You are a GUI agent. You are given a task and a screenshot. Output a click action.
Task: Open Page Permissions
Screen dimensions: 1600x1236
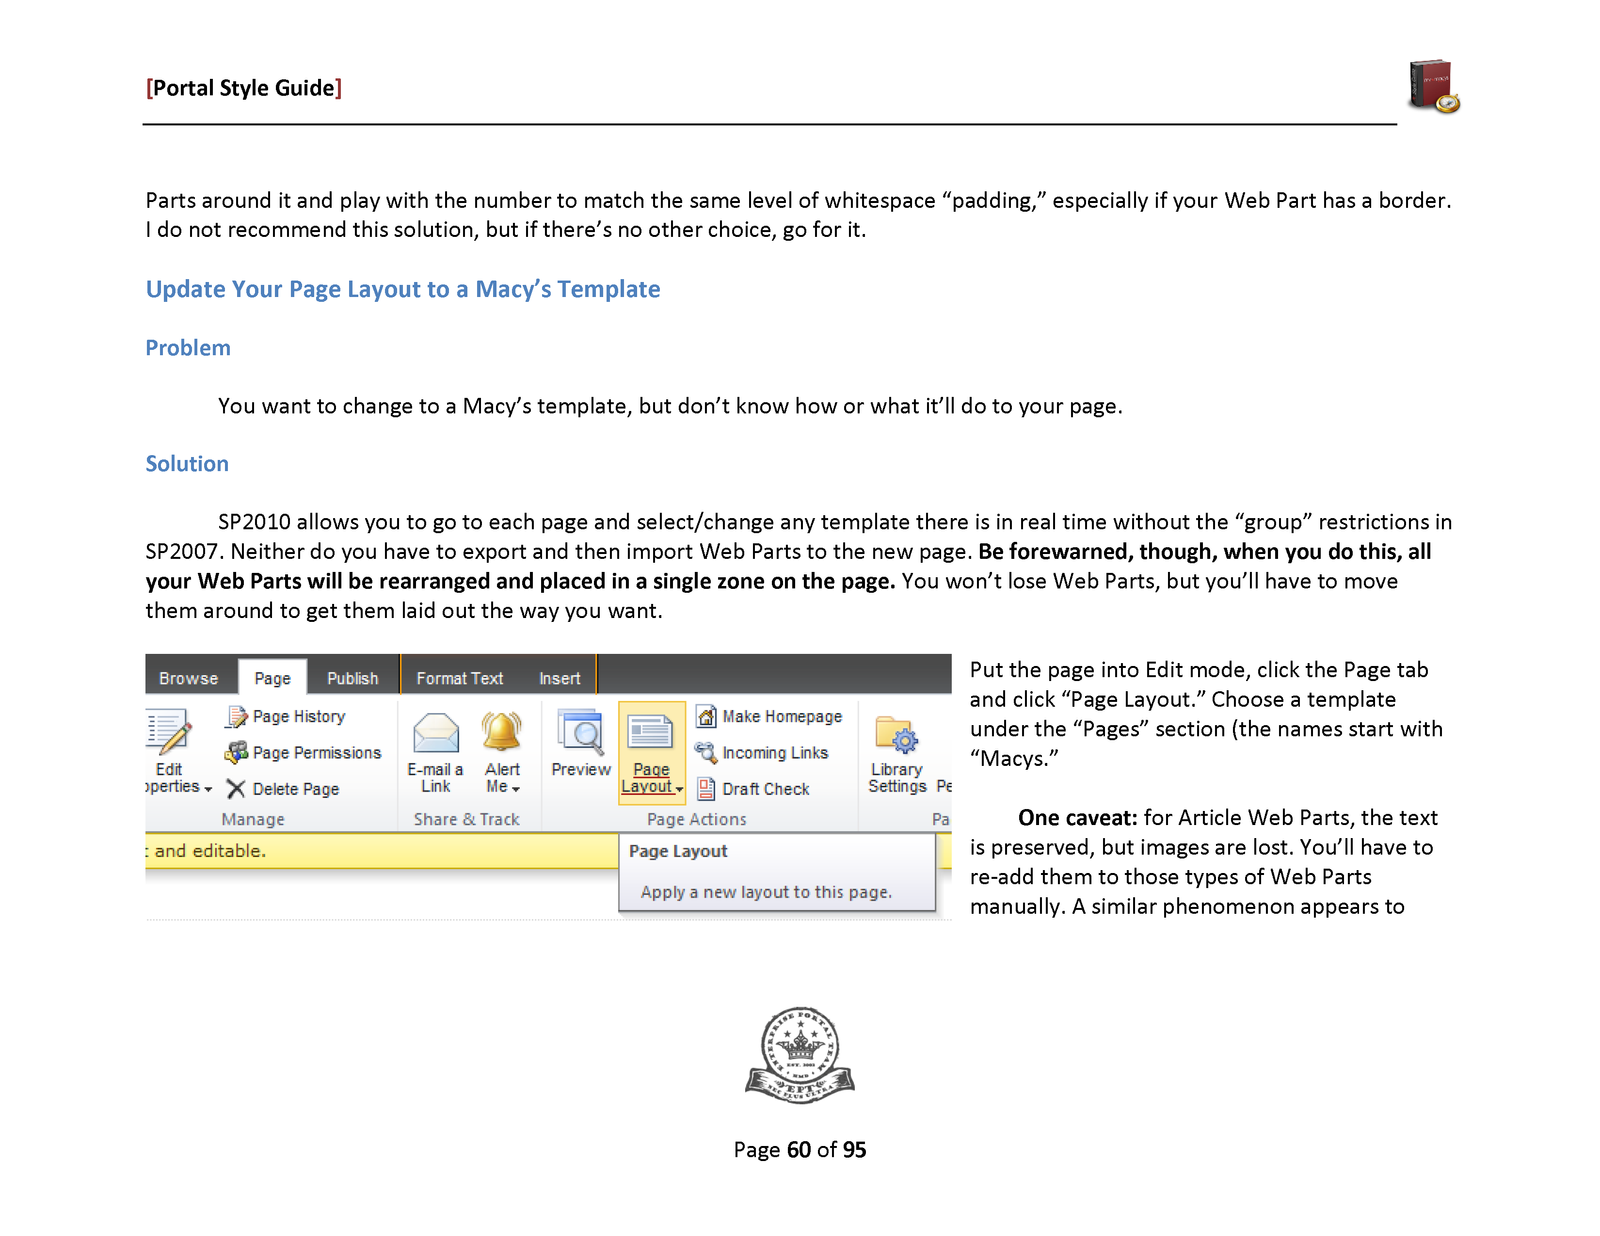click(x=317, y=753)
